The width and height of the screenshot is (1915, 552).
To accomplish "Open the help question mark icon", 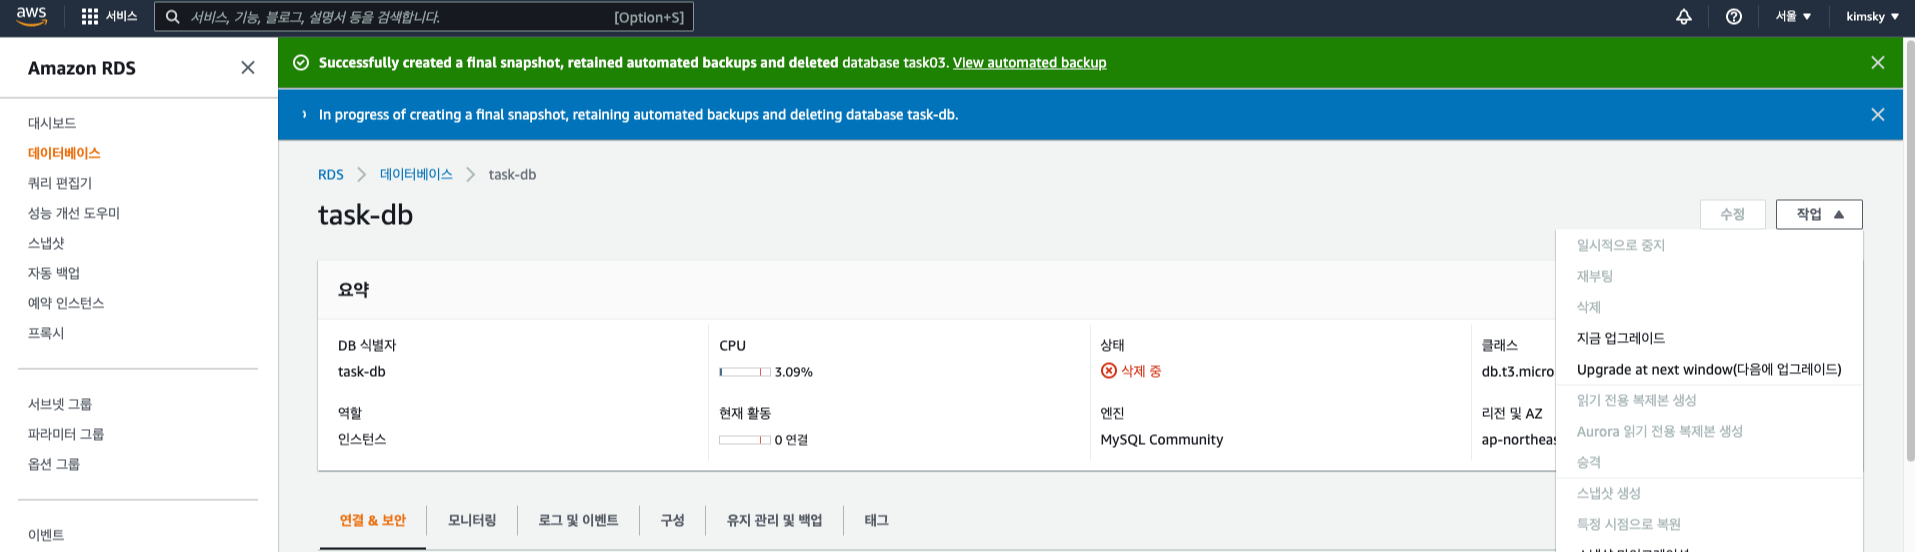I will 1734,17.
